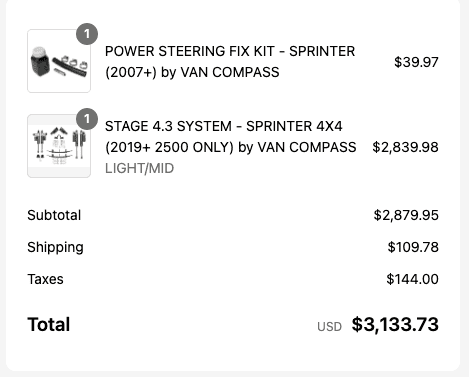This screenshot has width=469, height=377.
Task: Select the Power Steering Fix Kit title
Action: tap(230, 62)
